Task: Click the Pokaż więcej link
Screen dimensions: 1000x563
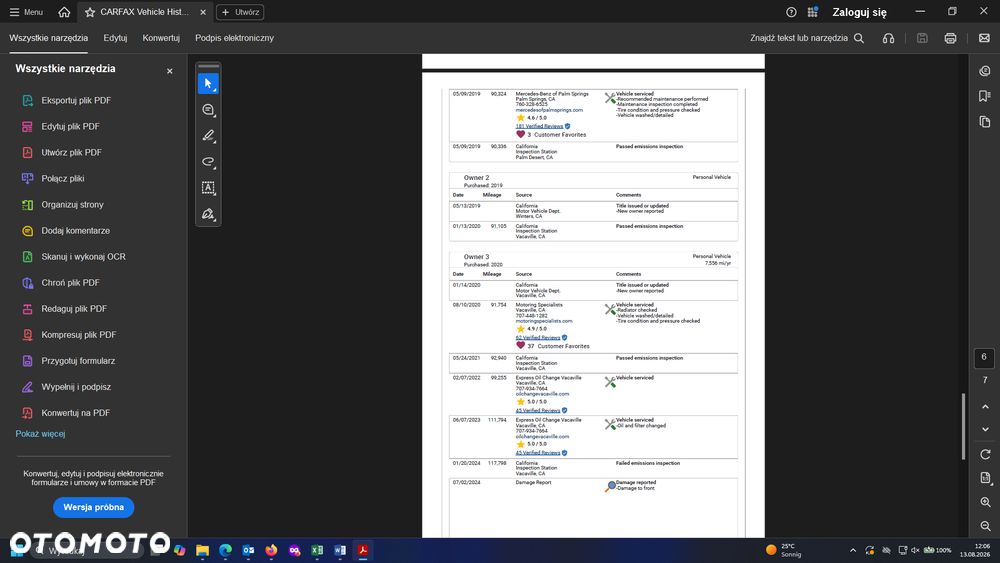Action: coord(40,434)
